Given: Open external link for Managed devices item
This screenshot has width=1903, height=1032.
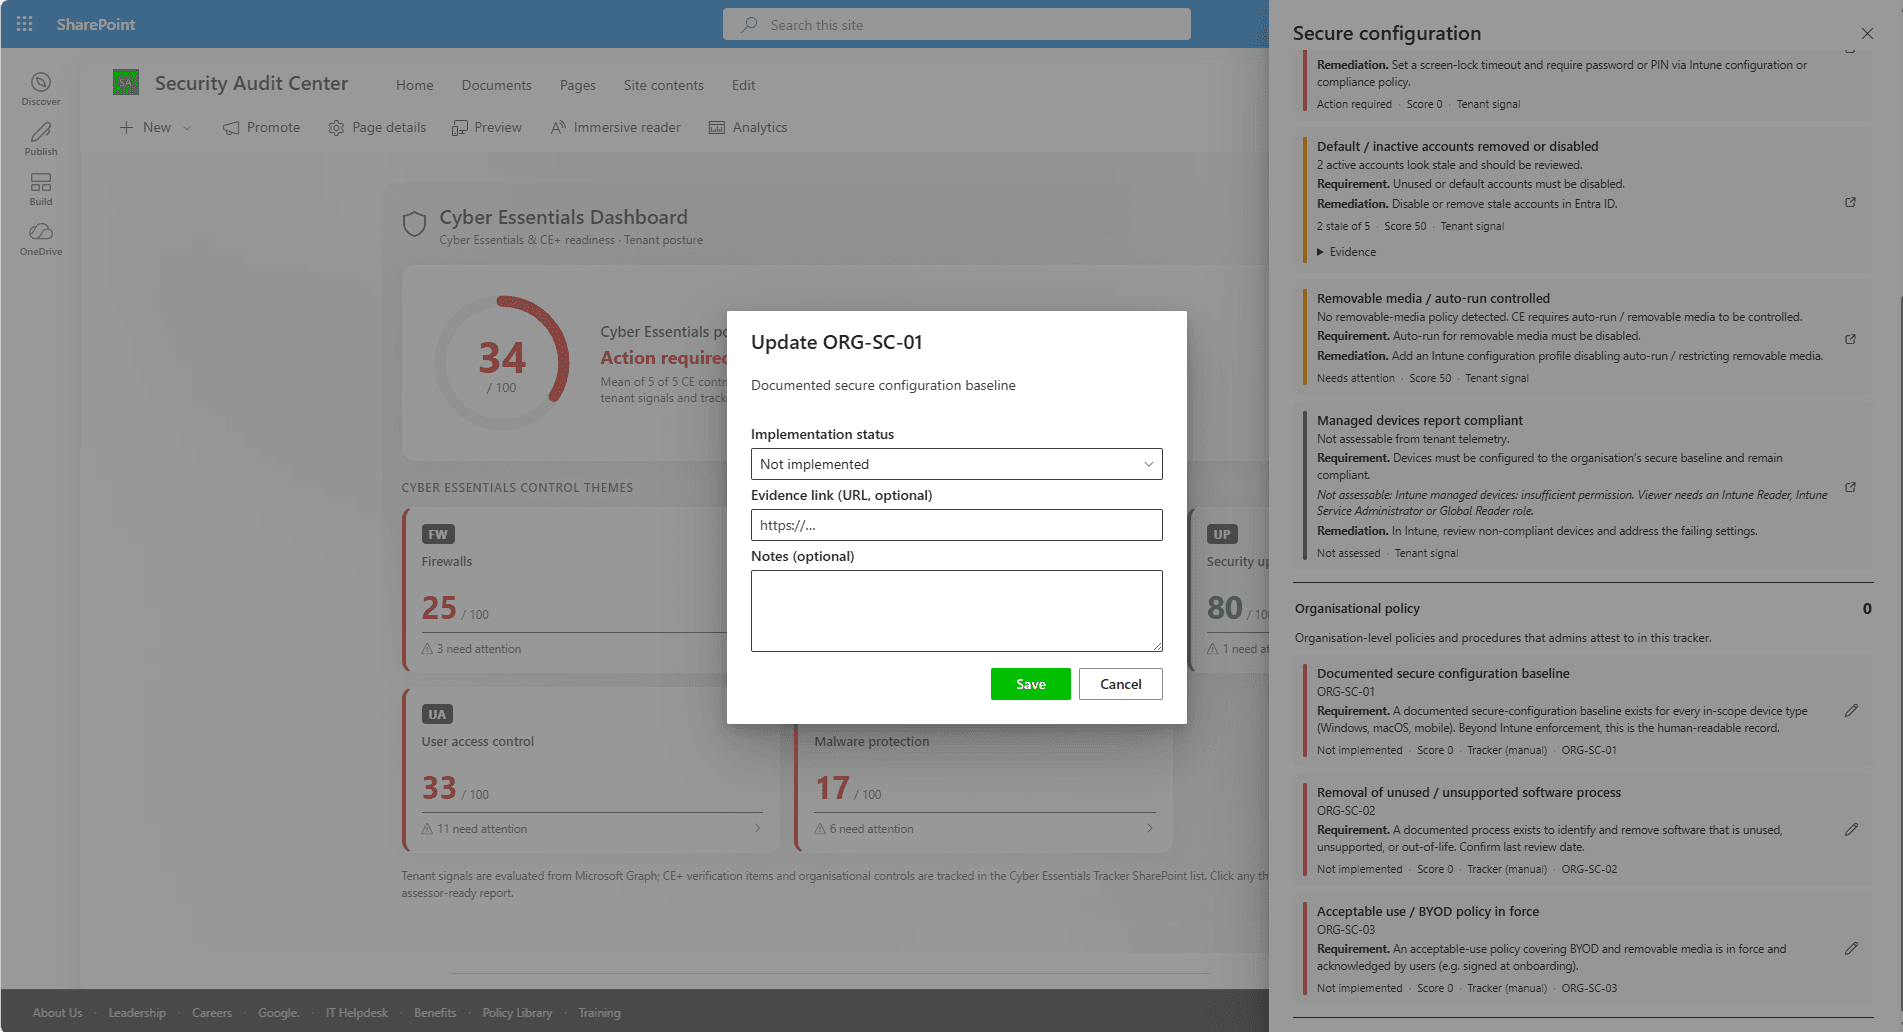Looking at the screenshot, I should 1850,487.
